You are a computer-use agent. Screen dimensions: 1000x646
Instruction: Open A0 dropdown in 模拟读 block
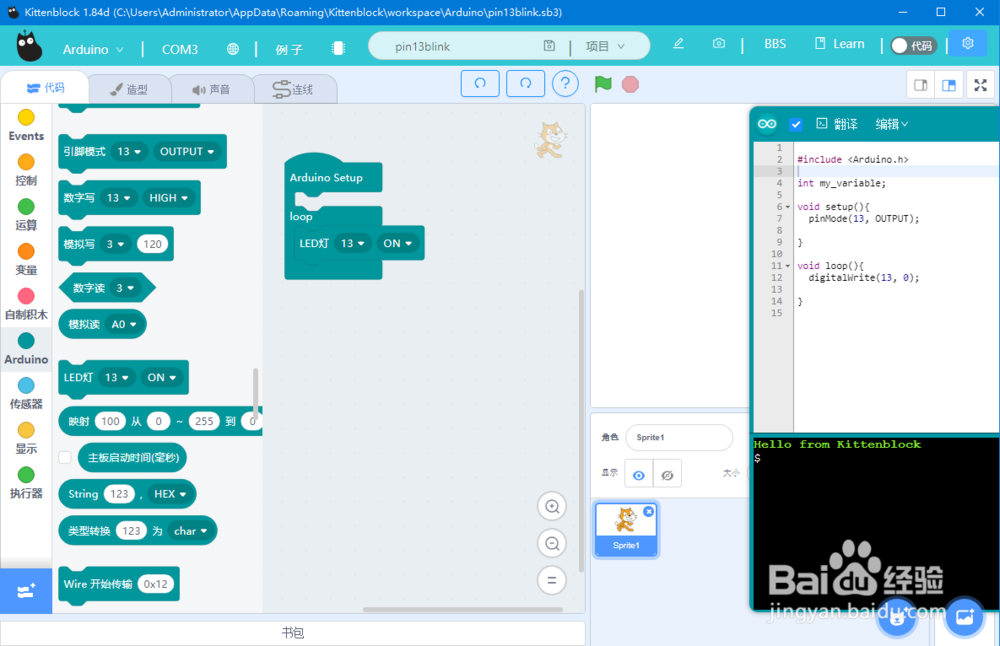click(124, 325)
